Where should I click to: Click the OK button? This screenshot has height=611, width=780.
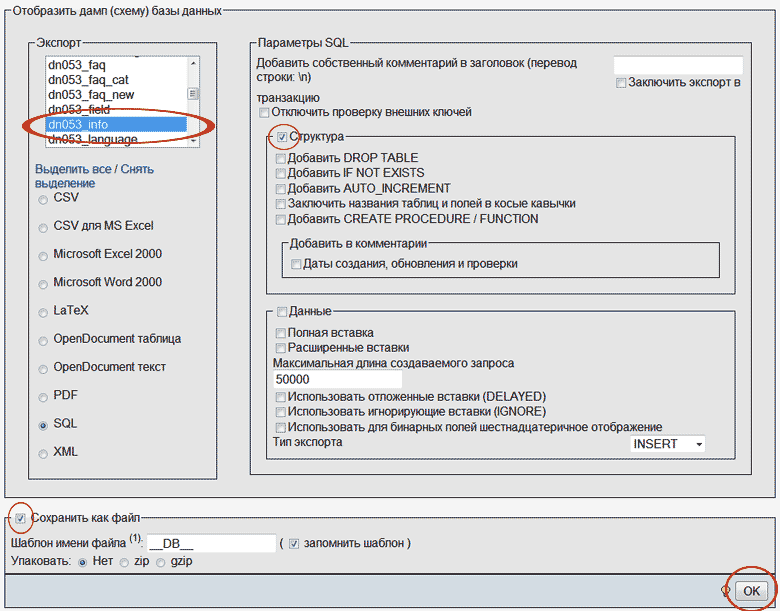coord(752,591)
